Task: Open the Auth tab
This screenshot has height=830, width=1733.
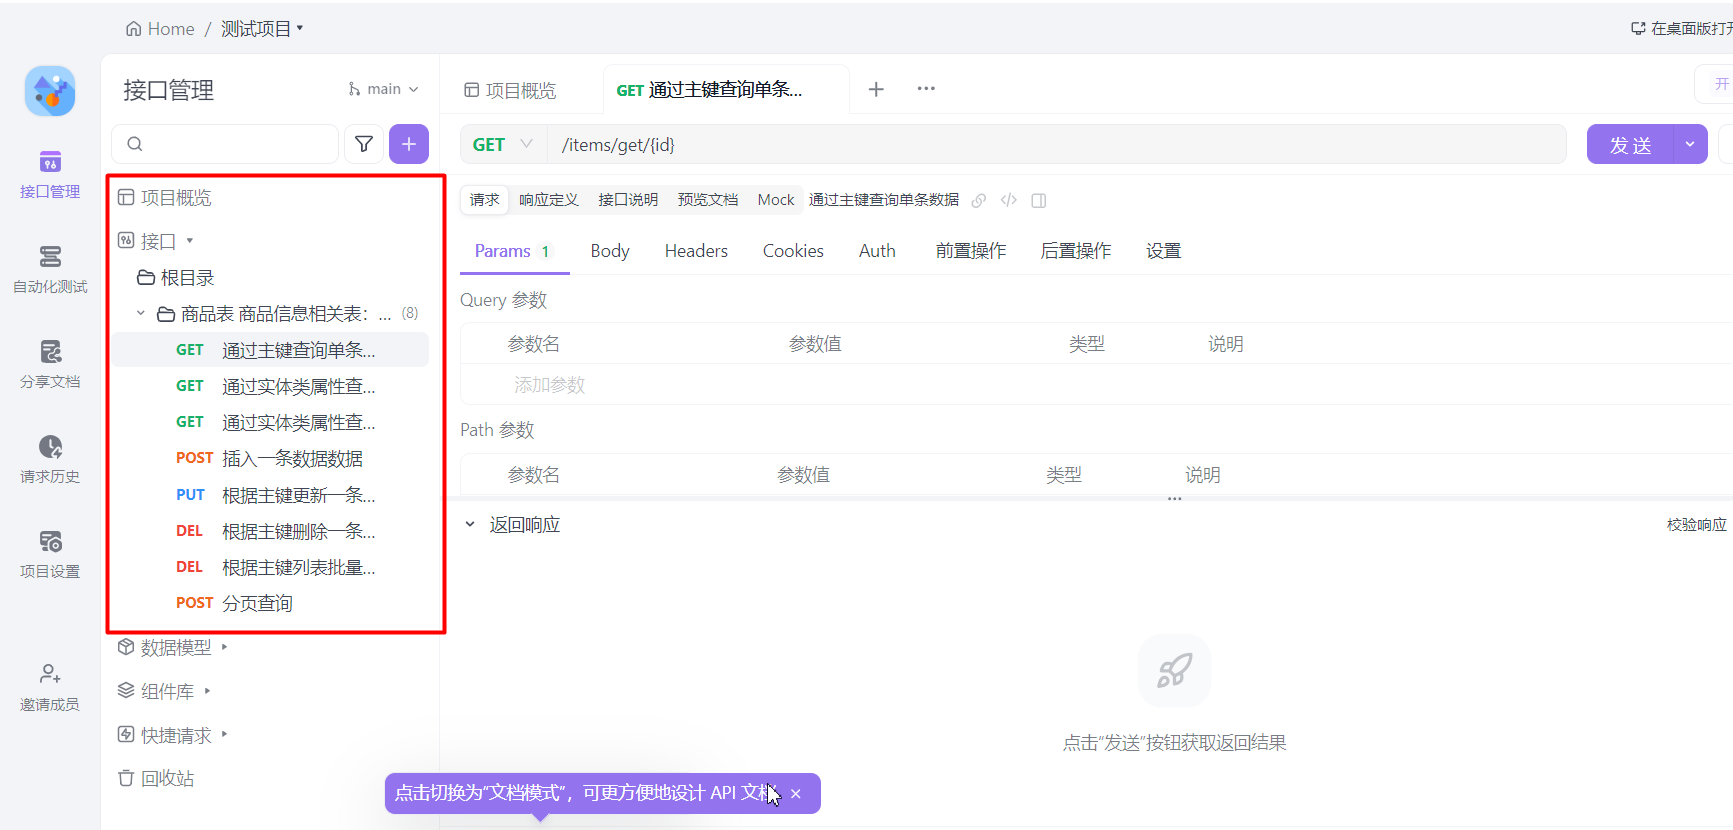Action: click(877, 251)
